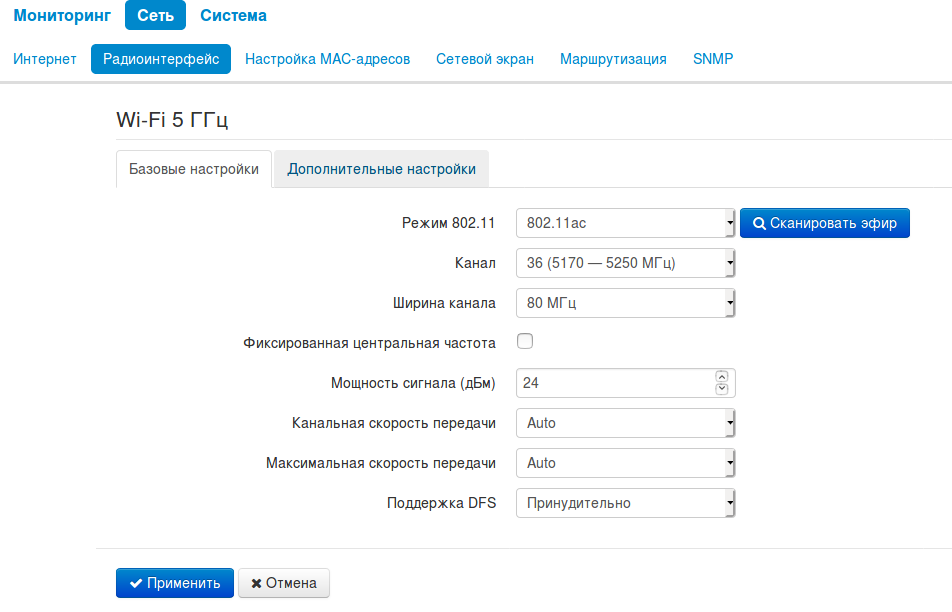Increase signal power with up stepper arrow

(x=722, y=377)
